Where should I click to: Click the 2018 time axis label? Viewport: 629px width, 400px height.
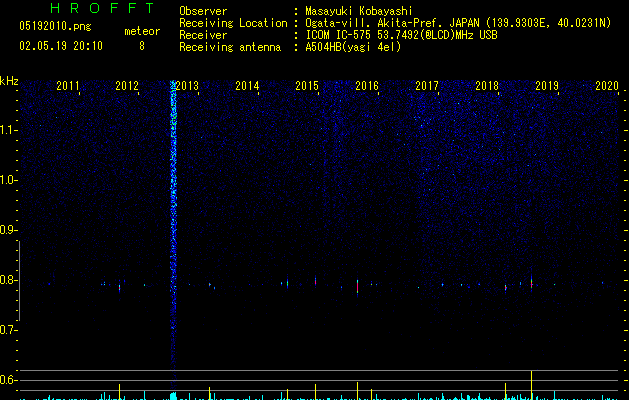click(x=487, y=86)
